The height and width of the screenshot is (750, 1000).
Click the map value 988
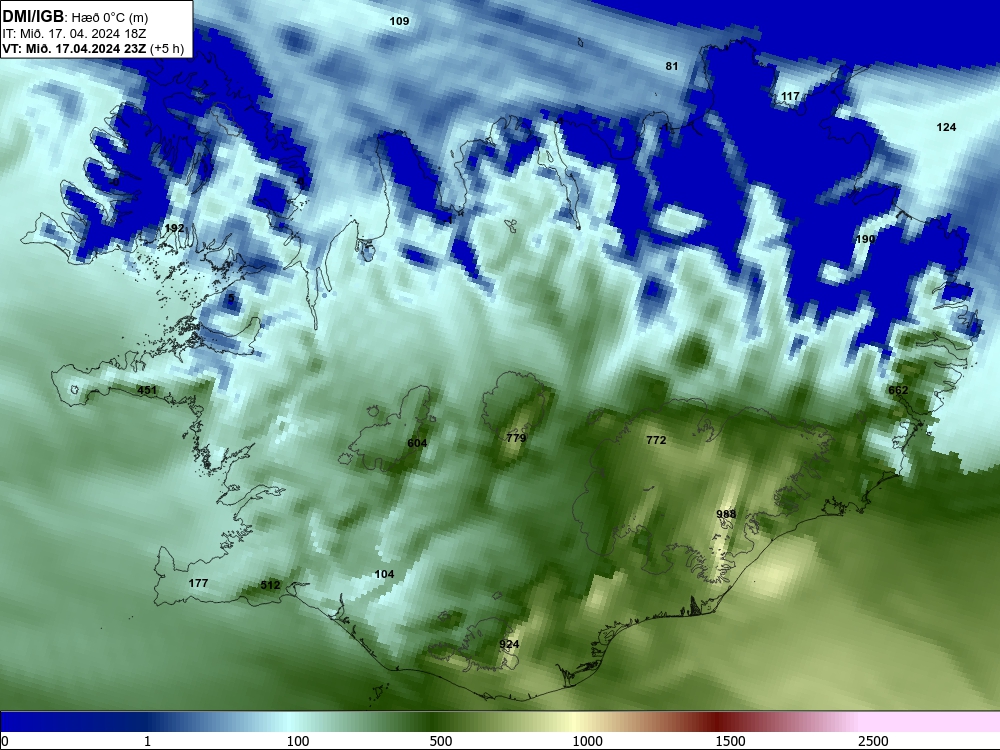[726, 514]
